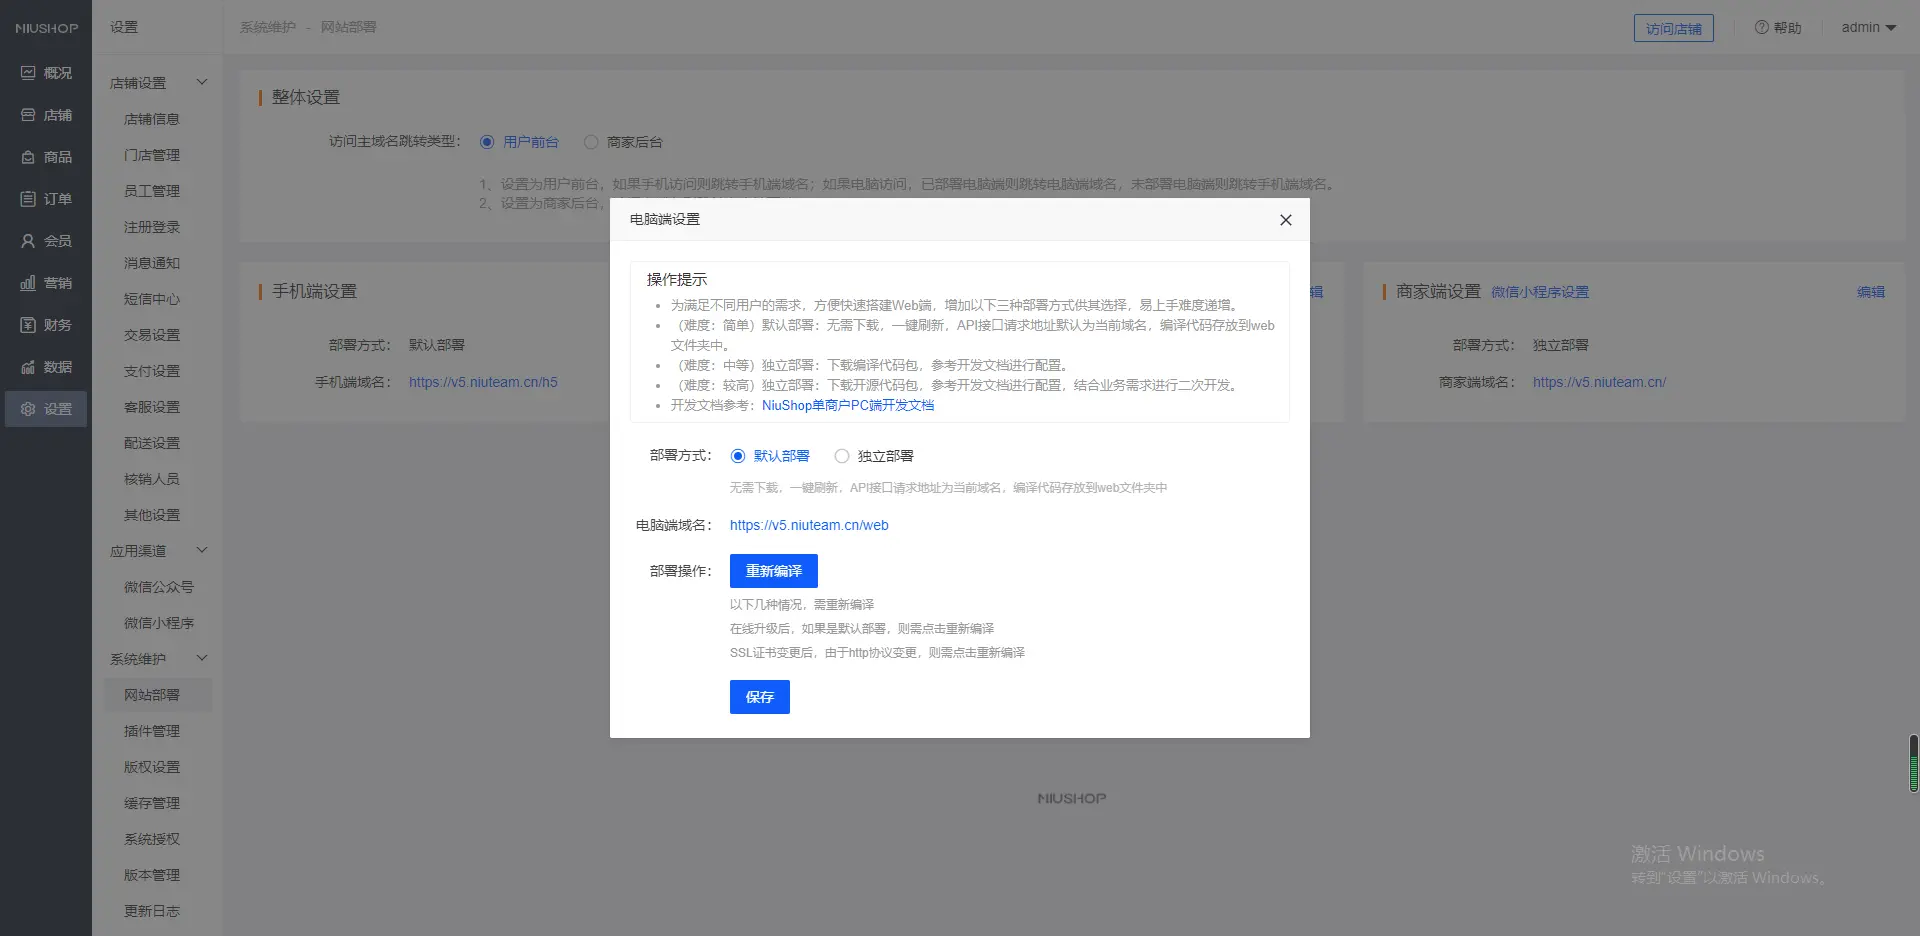Collapse the 应用渠道 section chevron
This screenshot has height=936, width=1920.
(x=202, y=550)
